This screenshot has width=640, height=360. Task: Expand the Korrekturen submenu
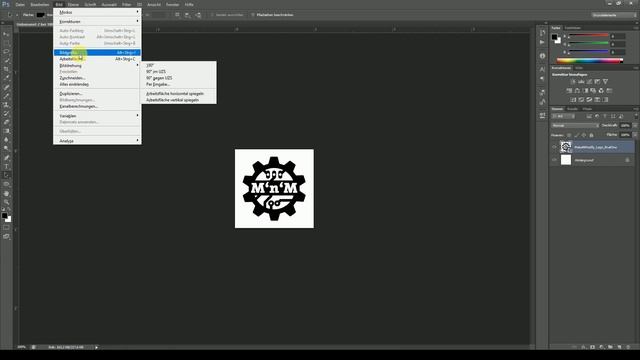(97, 22)
